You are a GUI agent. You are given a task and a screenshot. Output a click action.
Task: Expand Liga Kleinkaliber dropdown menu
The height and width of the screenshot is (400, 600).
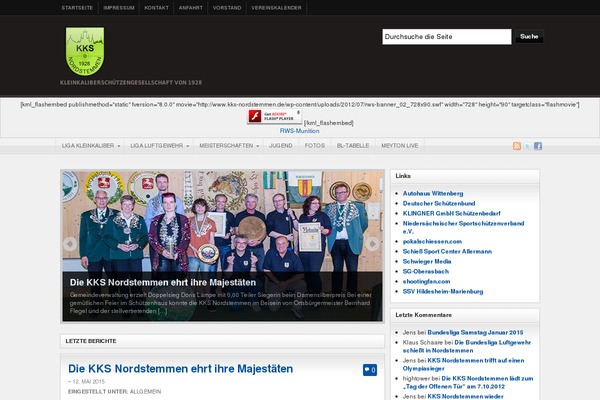[91, 146]
